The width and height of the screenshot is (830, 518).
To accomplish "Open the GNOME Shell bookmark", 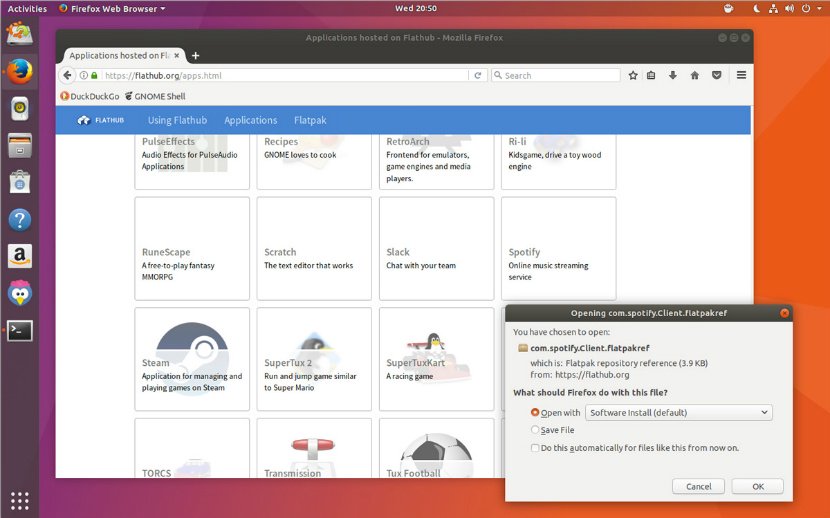I will [x=155, y=96].
